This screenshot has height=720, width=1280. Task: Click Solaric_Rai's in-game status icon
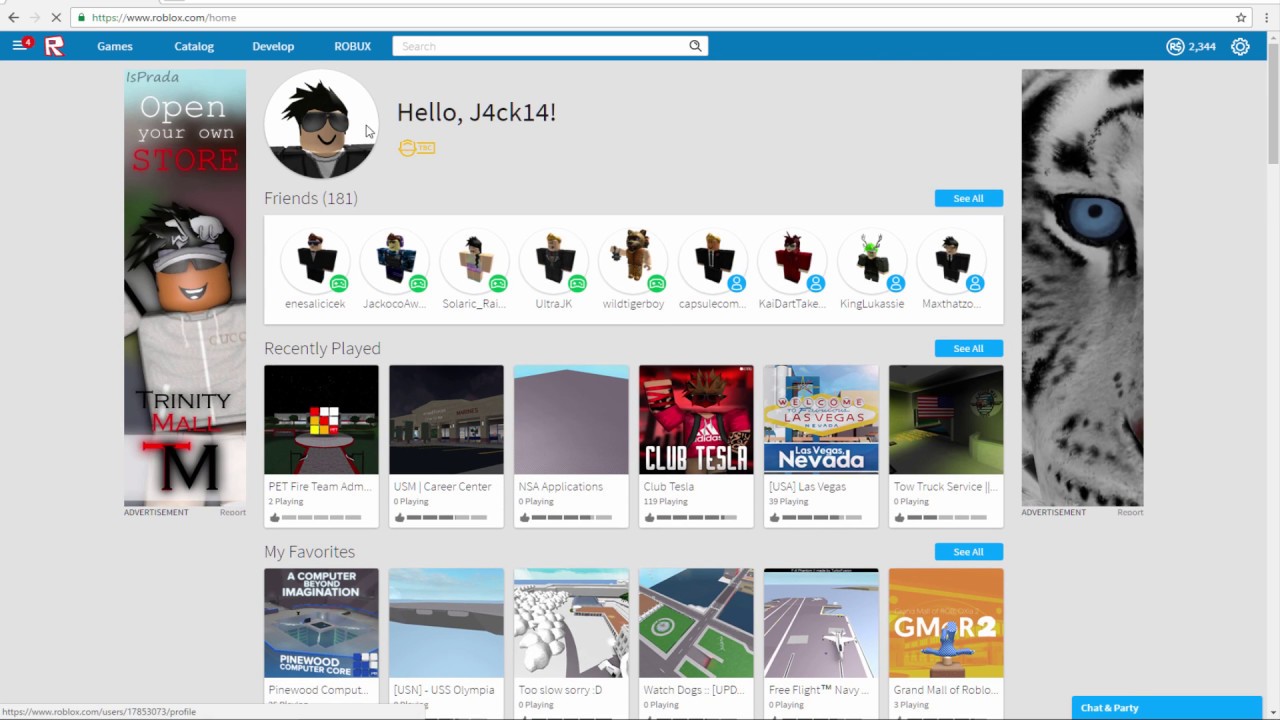[x=498, y=283]
